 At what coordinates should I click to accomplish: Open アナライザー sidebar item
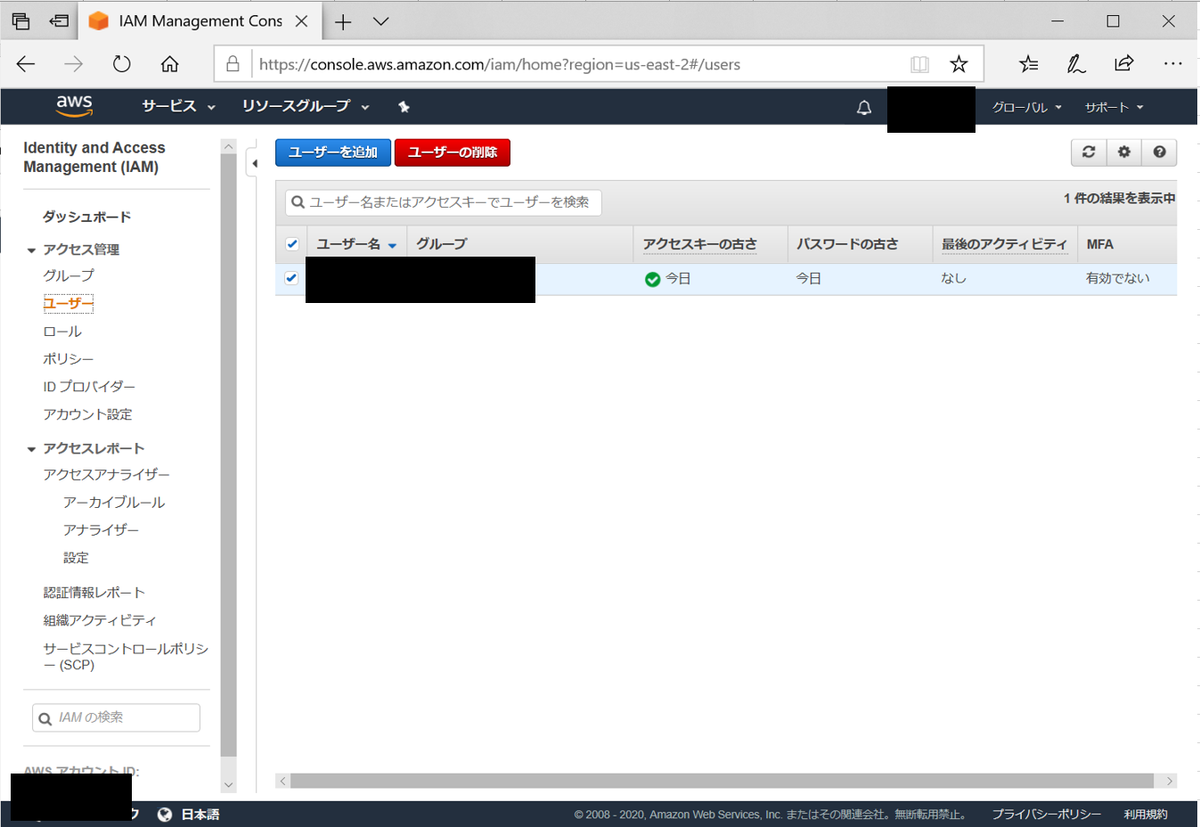[x=101, y=530]
